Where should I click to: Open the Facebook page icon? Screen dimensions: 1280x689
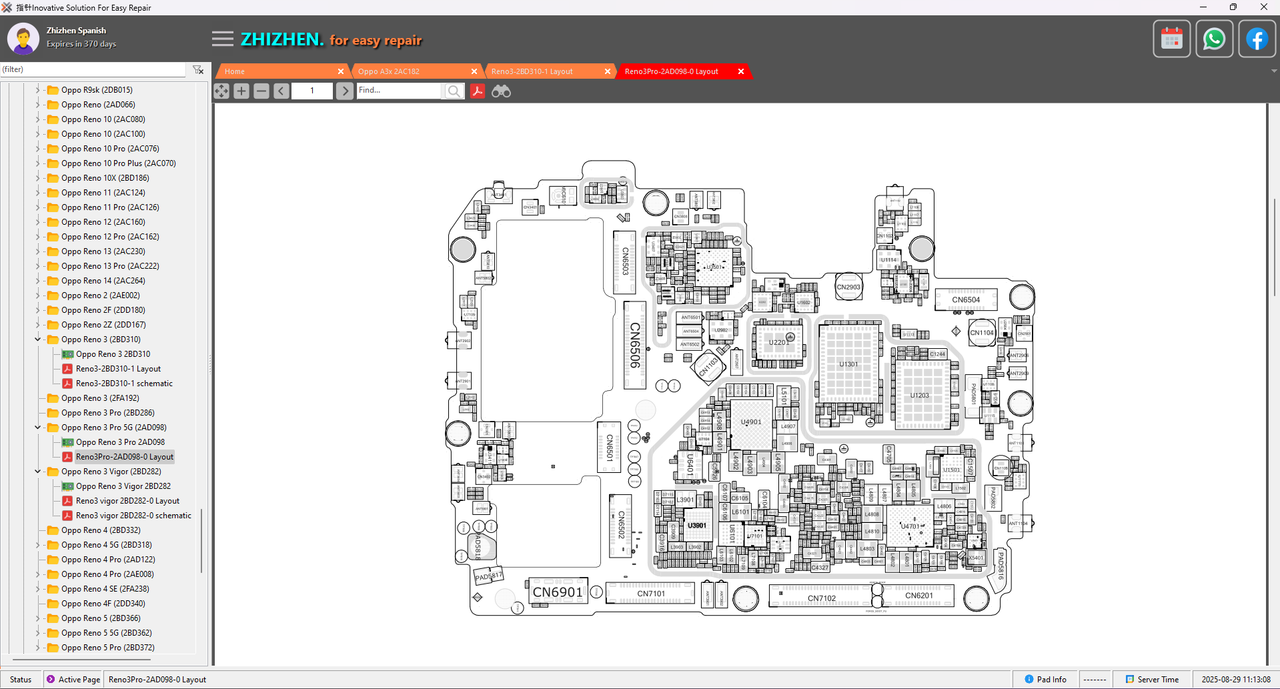tap(1257, 39)
